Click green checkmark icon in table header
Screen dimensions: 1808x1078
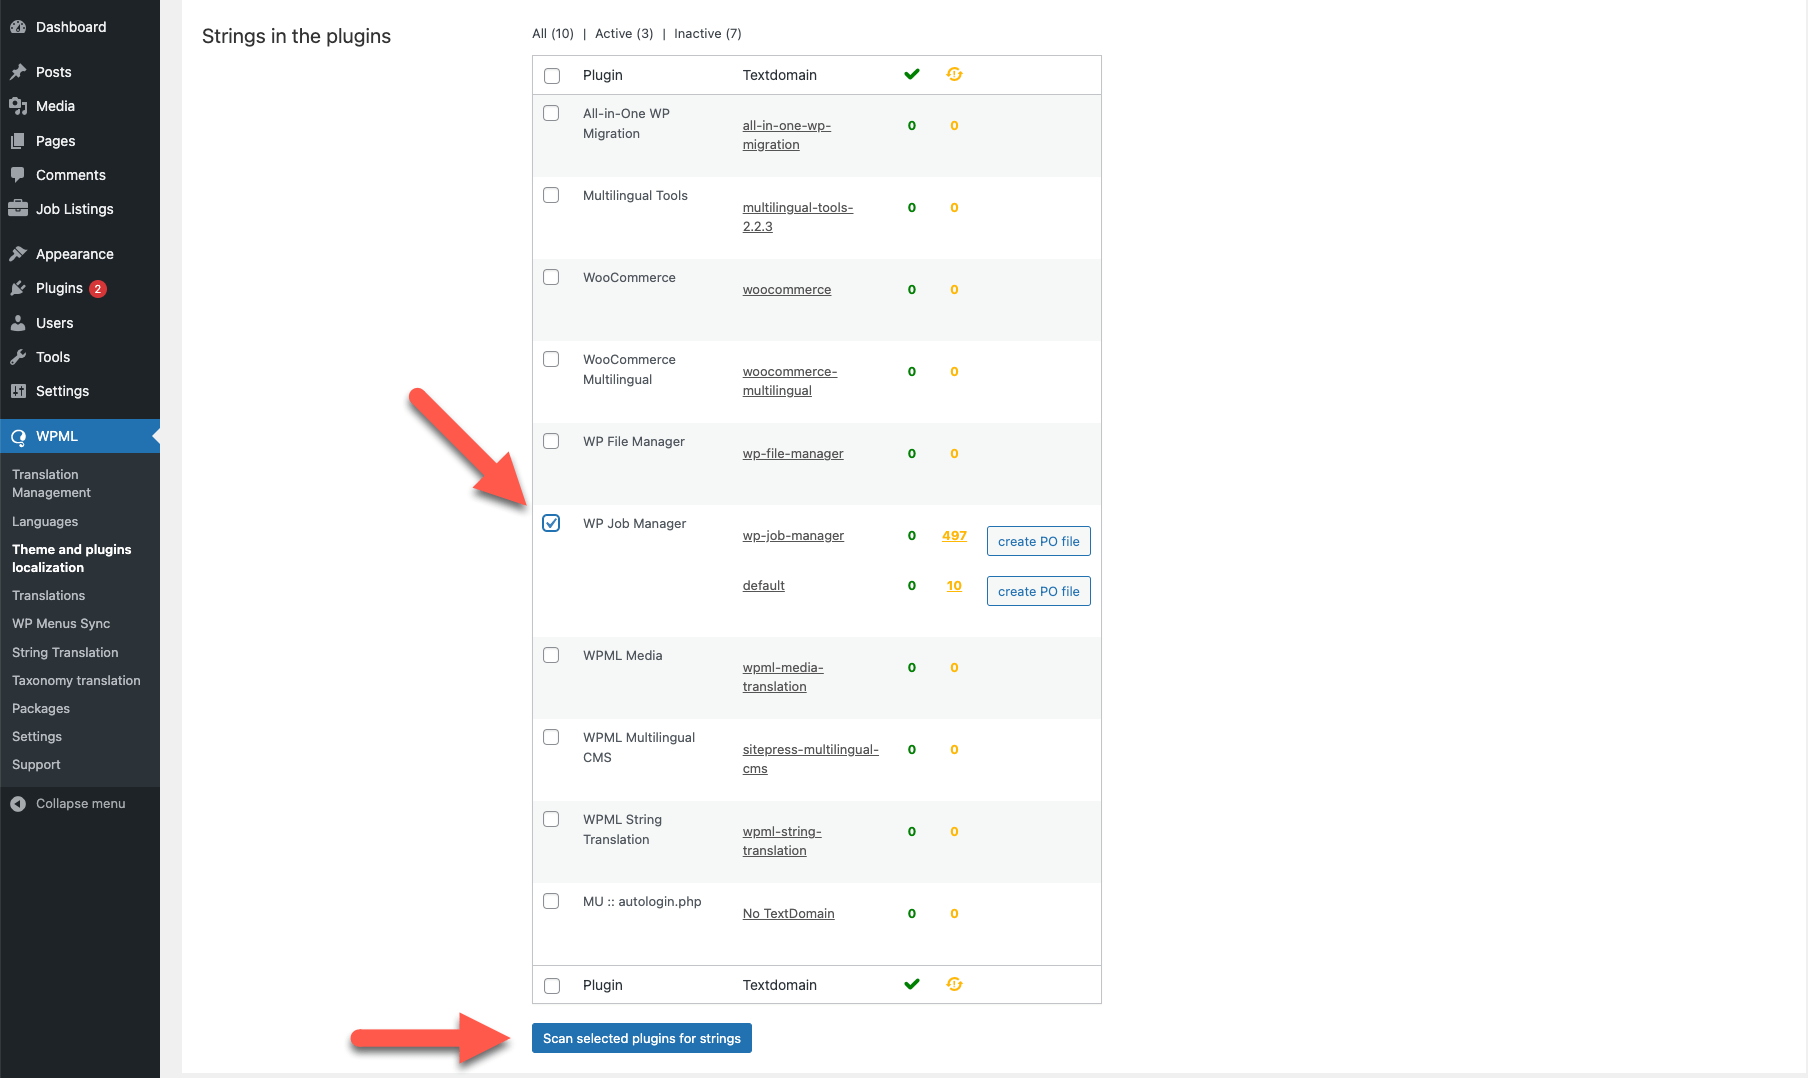912,74
